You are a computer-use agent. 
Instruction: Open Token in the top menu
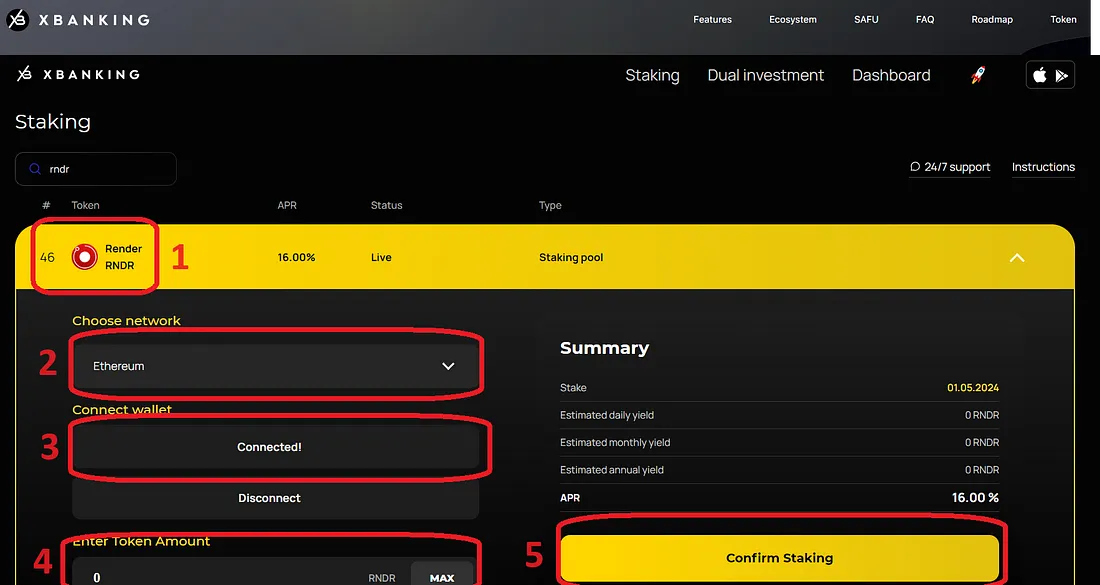pos(1063,20)
